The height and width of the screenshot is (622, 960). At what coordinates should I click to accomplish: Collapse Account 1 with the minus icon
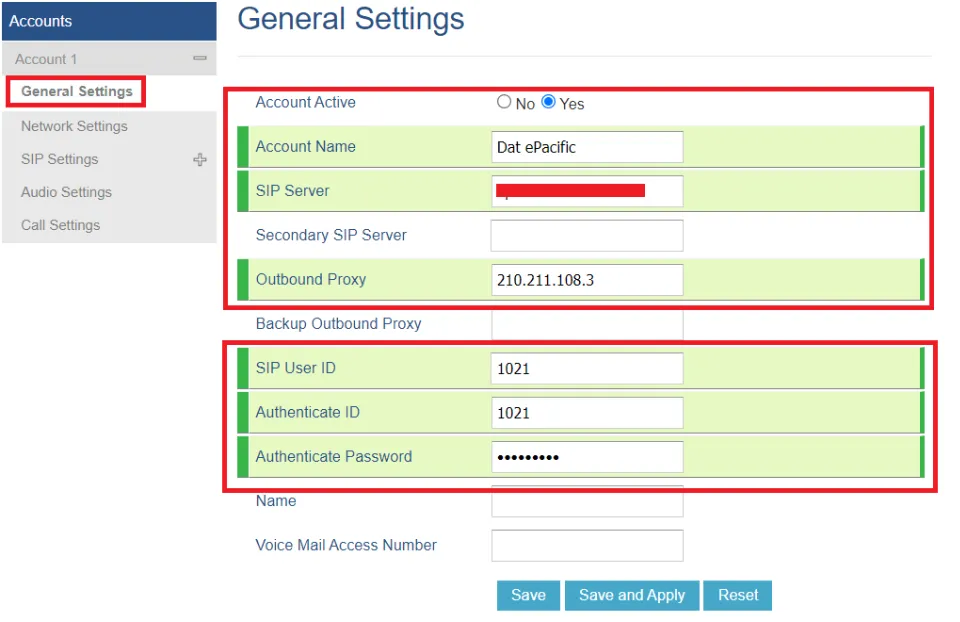coord(200,58)
